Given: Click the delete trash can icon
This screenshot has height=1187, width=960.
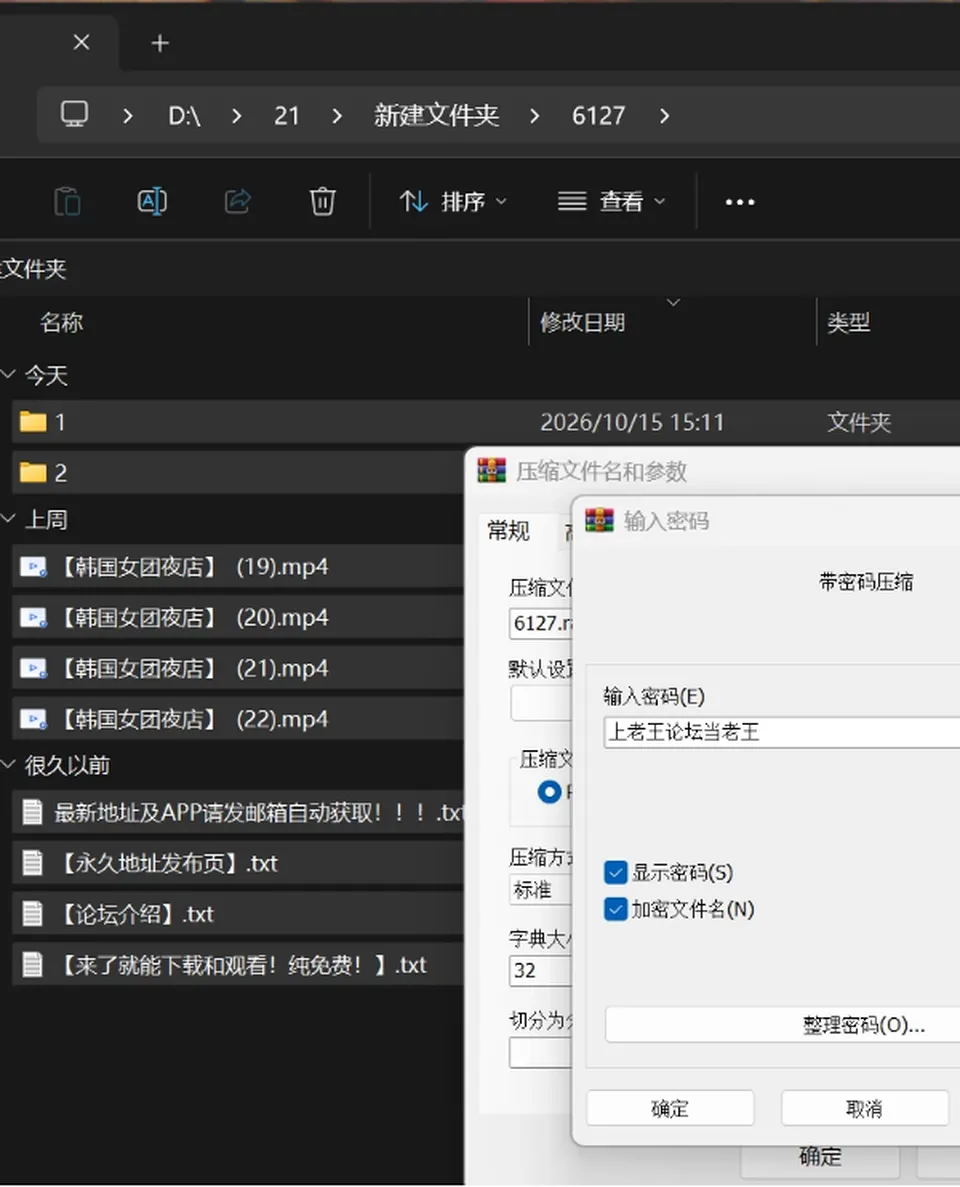Looking at the screenshot, I should pyautogui.click(x=322, y=201).
